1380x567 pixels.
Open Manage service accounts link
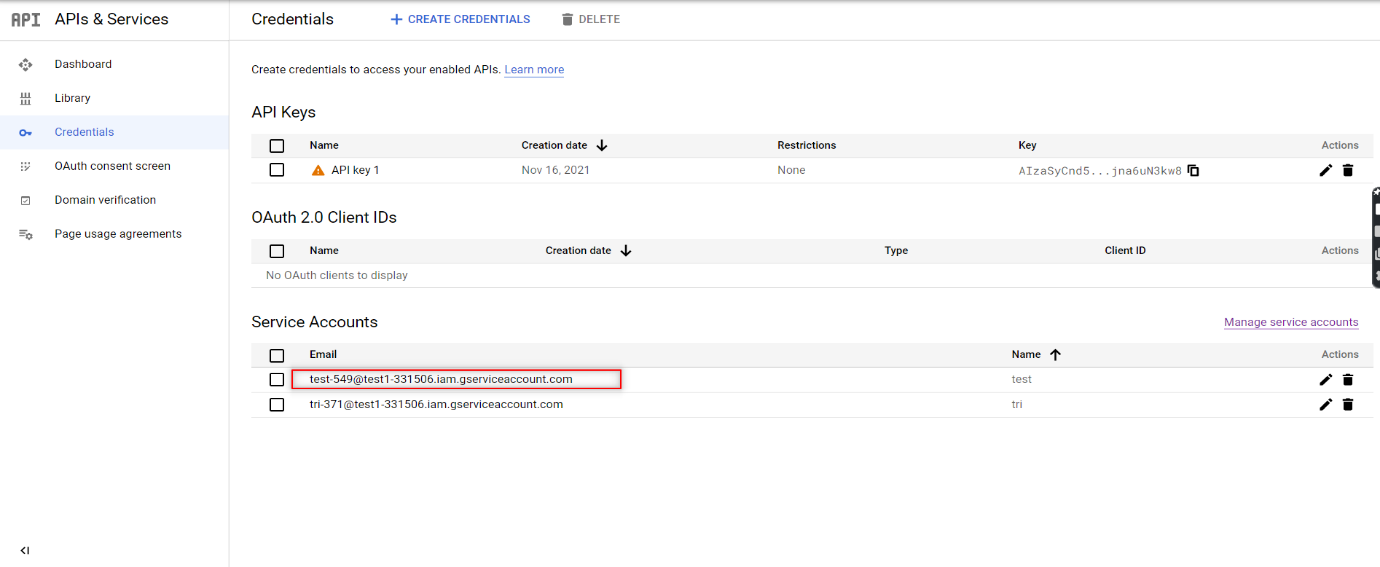1291,322
